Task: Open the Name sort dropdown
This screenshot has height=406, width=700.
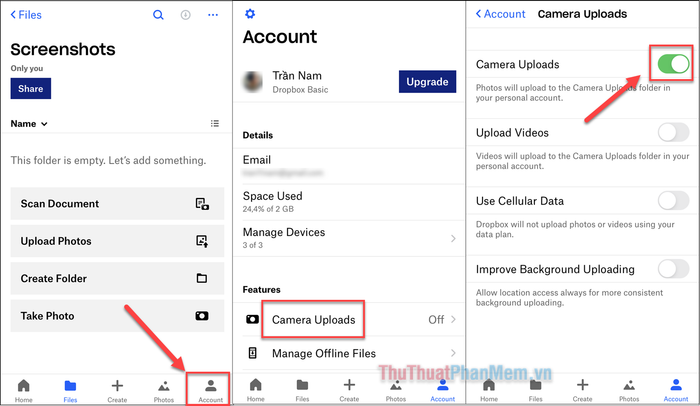Action: pos(29,124)
